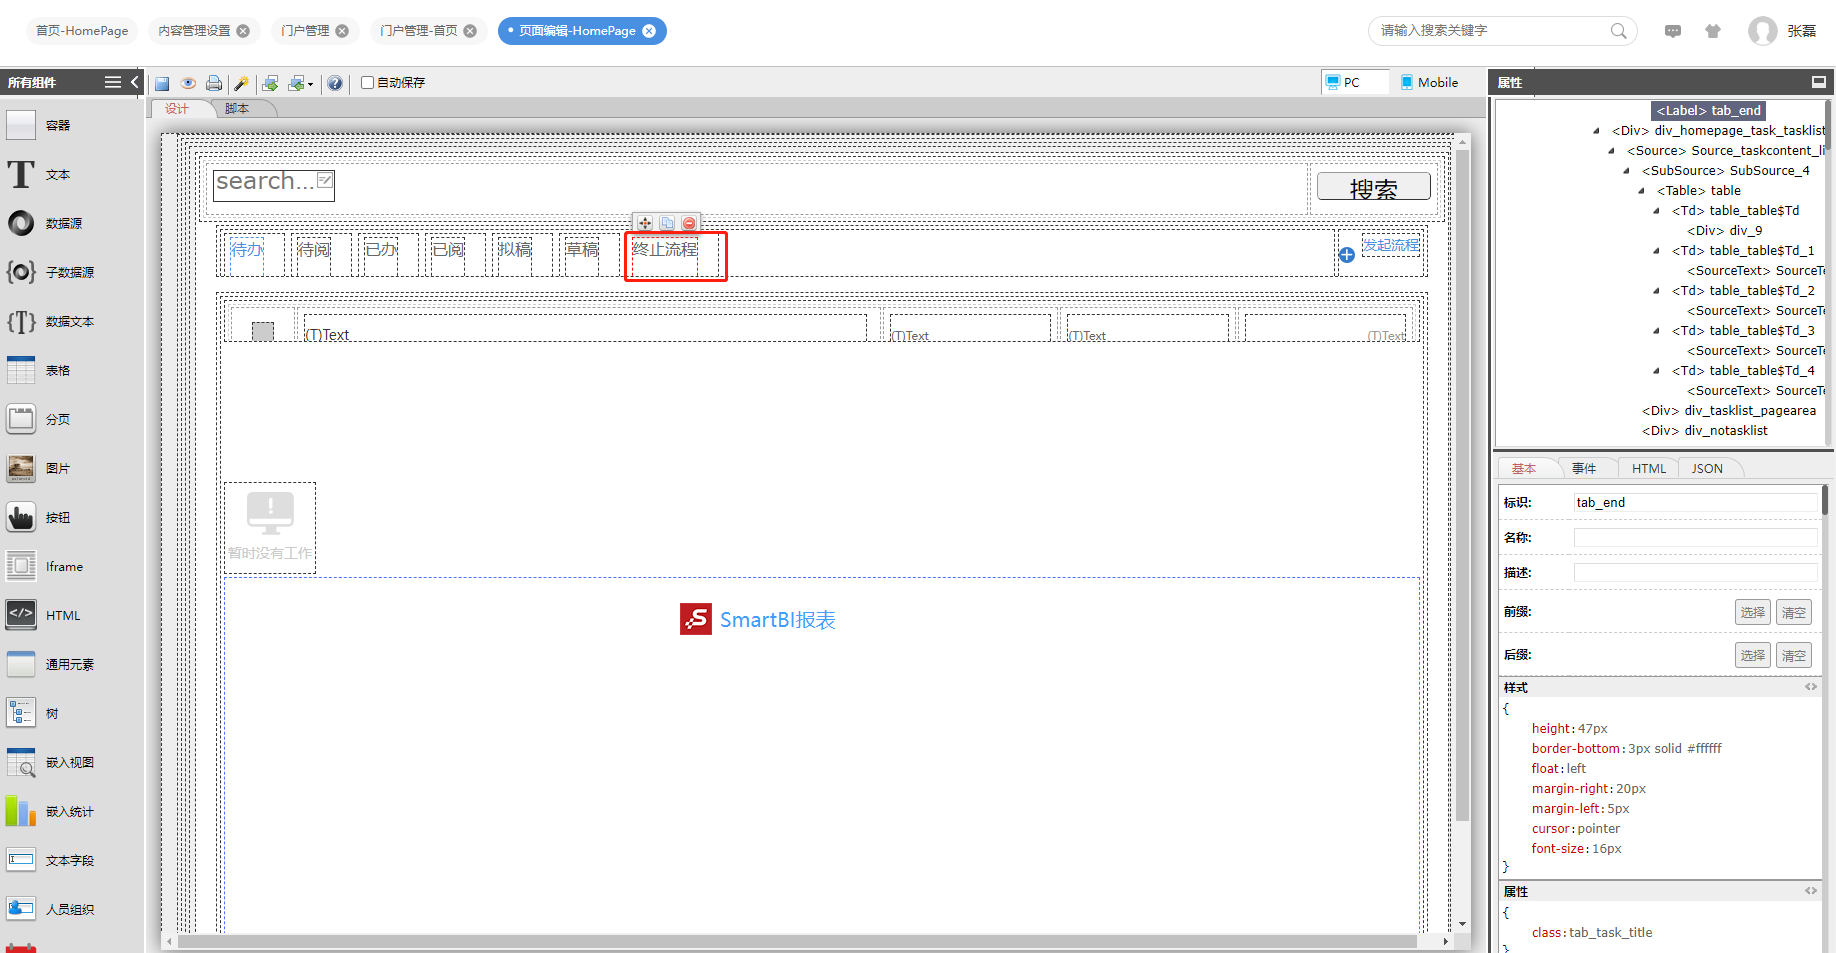Viewport: 1836px width, 953px height.
Task: Open the component list menu icon
Action: coord(113,82)
